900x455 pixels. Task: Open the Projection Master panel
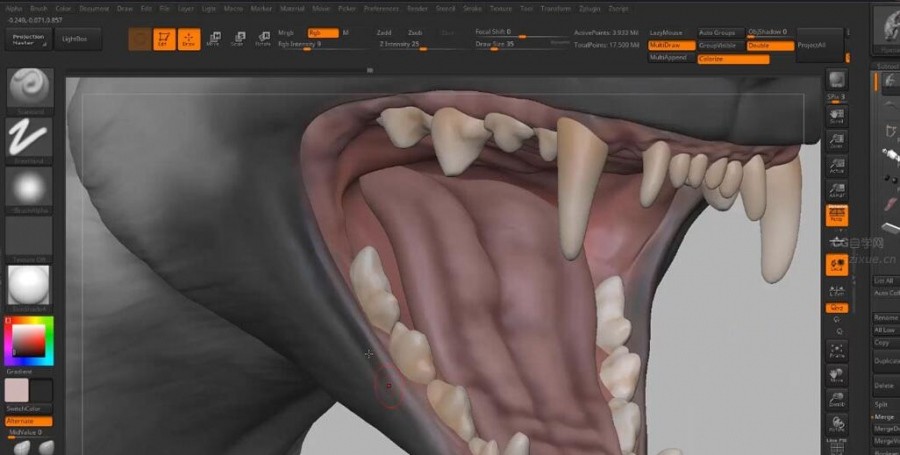30,38
